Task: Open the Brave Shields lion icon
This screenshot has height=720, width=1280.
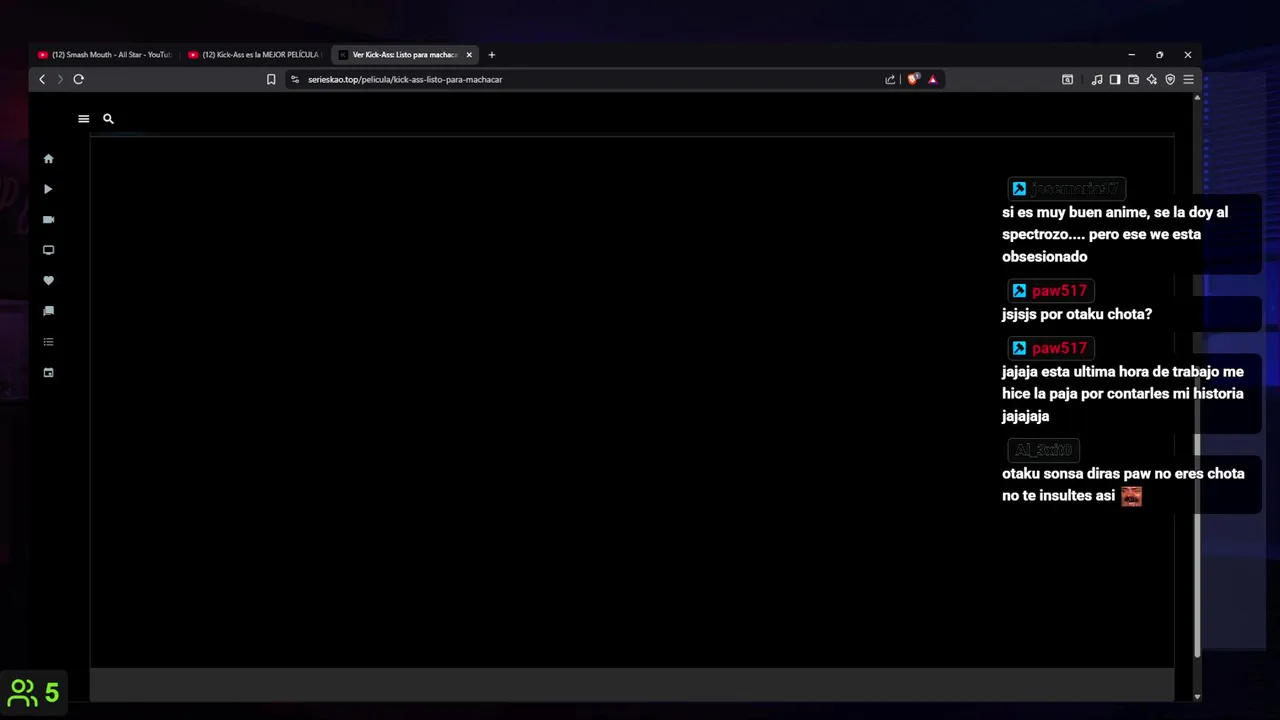Action: [913, 79]
